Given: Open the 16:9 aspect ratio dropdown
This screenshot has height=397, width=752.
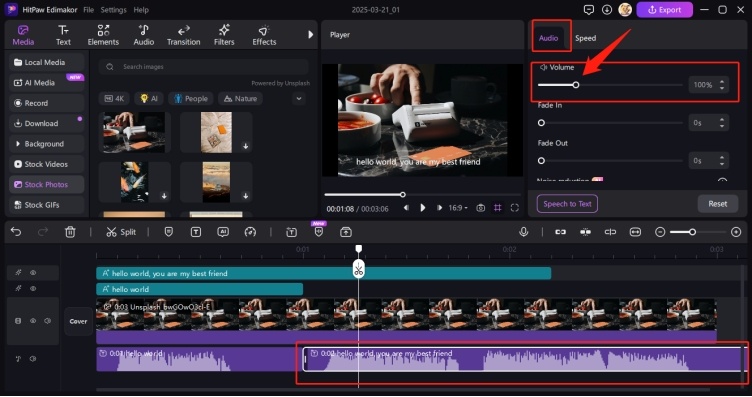Looking at the screenshot, I should (458, 208).
